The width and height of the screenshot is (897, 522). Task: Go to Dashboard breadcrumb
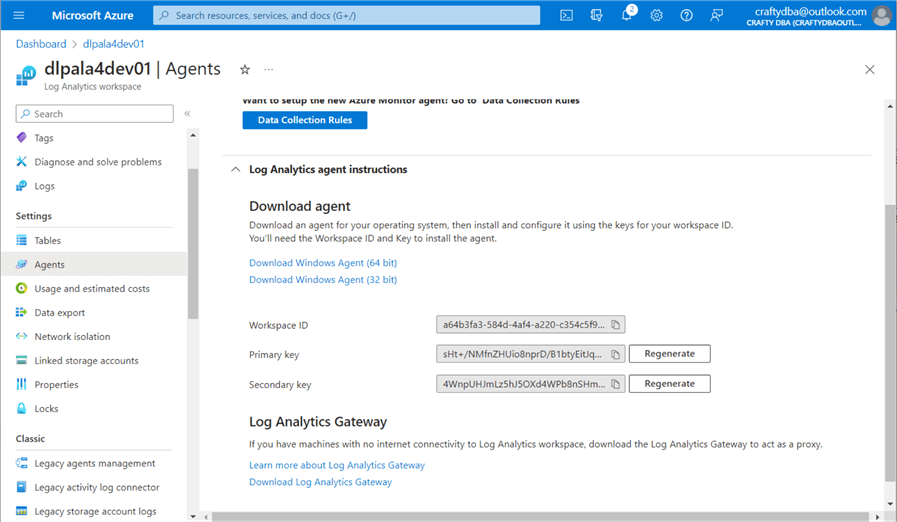click(x=41, y=44)
